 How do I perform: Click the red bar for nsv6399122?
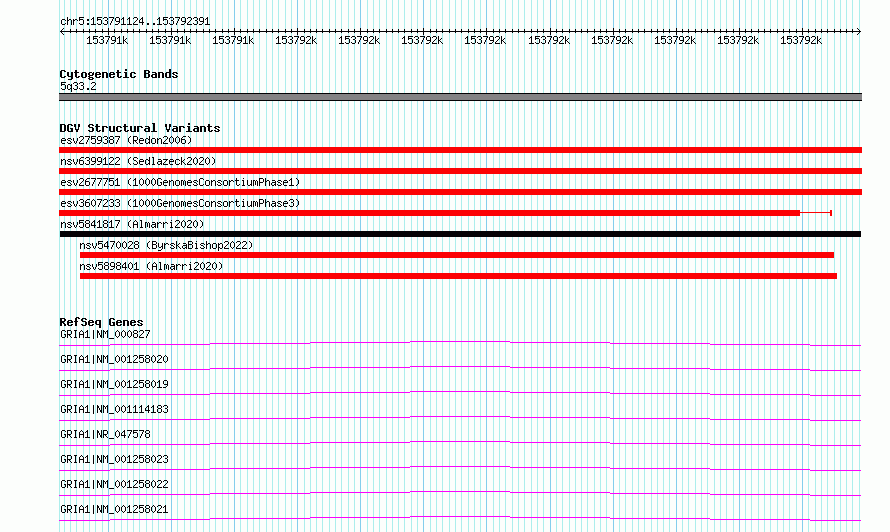point(460,171)
